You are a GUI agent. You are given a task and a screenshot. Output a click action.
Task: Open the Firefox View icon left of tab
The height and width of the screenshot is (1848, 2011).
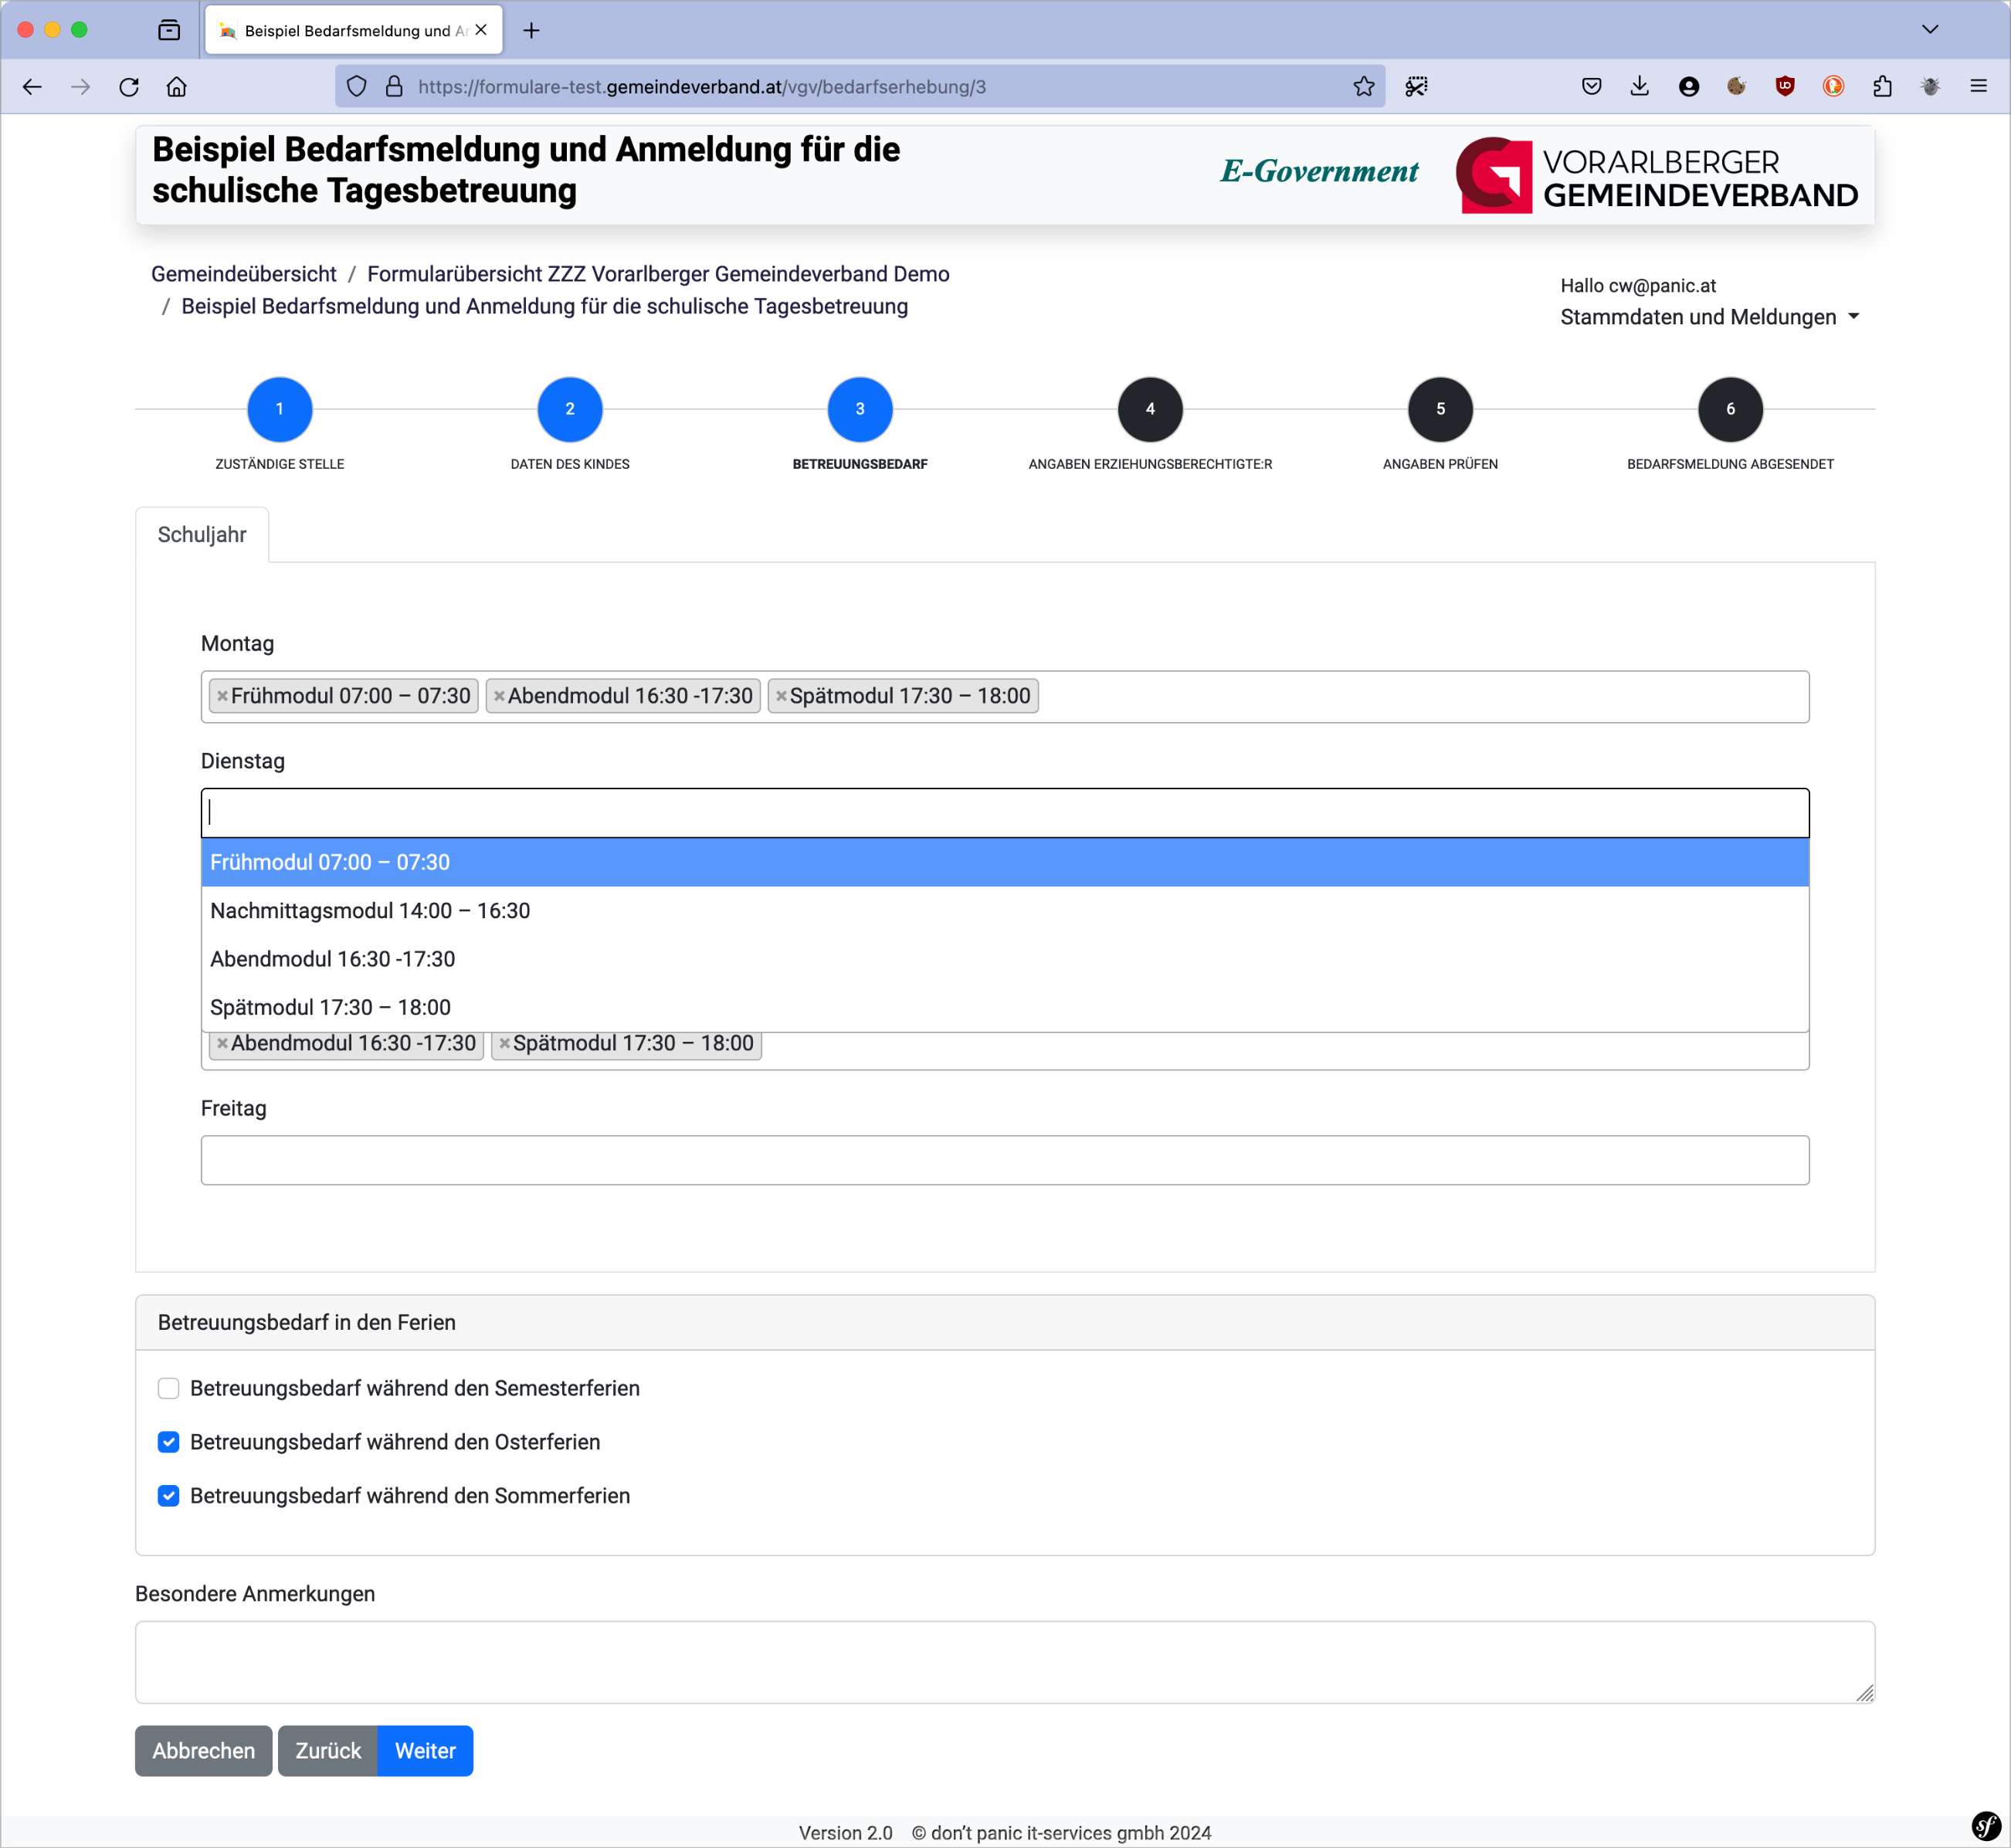169,31
